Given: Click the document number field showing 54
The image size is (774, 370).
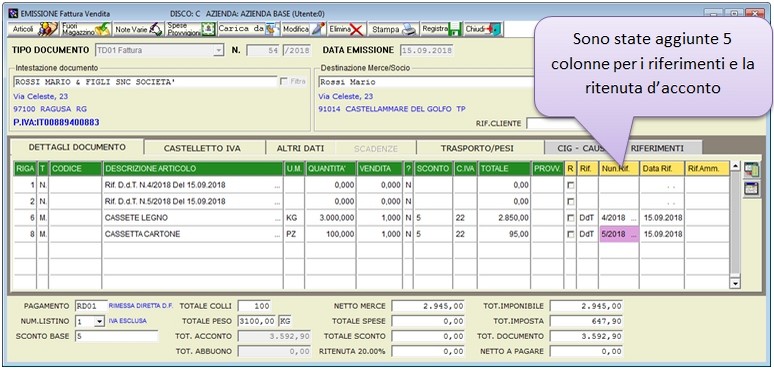Looking at the screenshot, I should coord(263,50).
